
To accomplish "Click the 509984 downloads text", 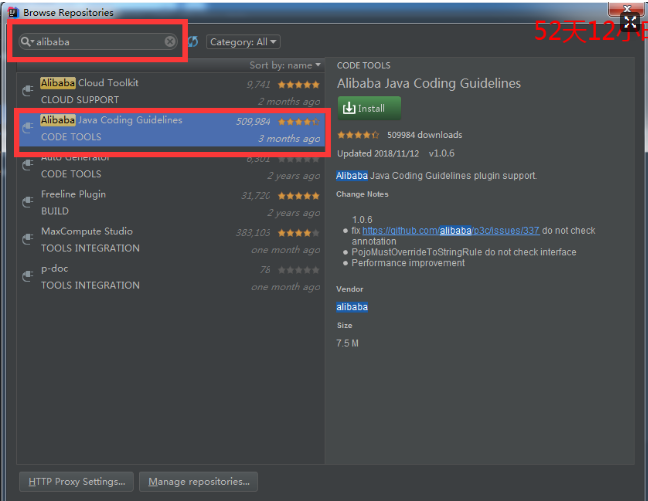I will coord(424,135).
